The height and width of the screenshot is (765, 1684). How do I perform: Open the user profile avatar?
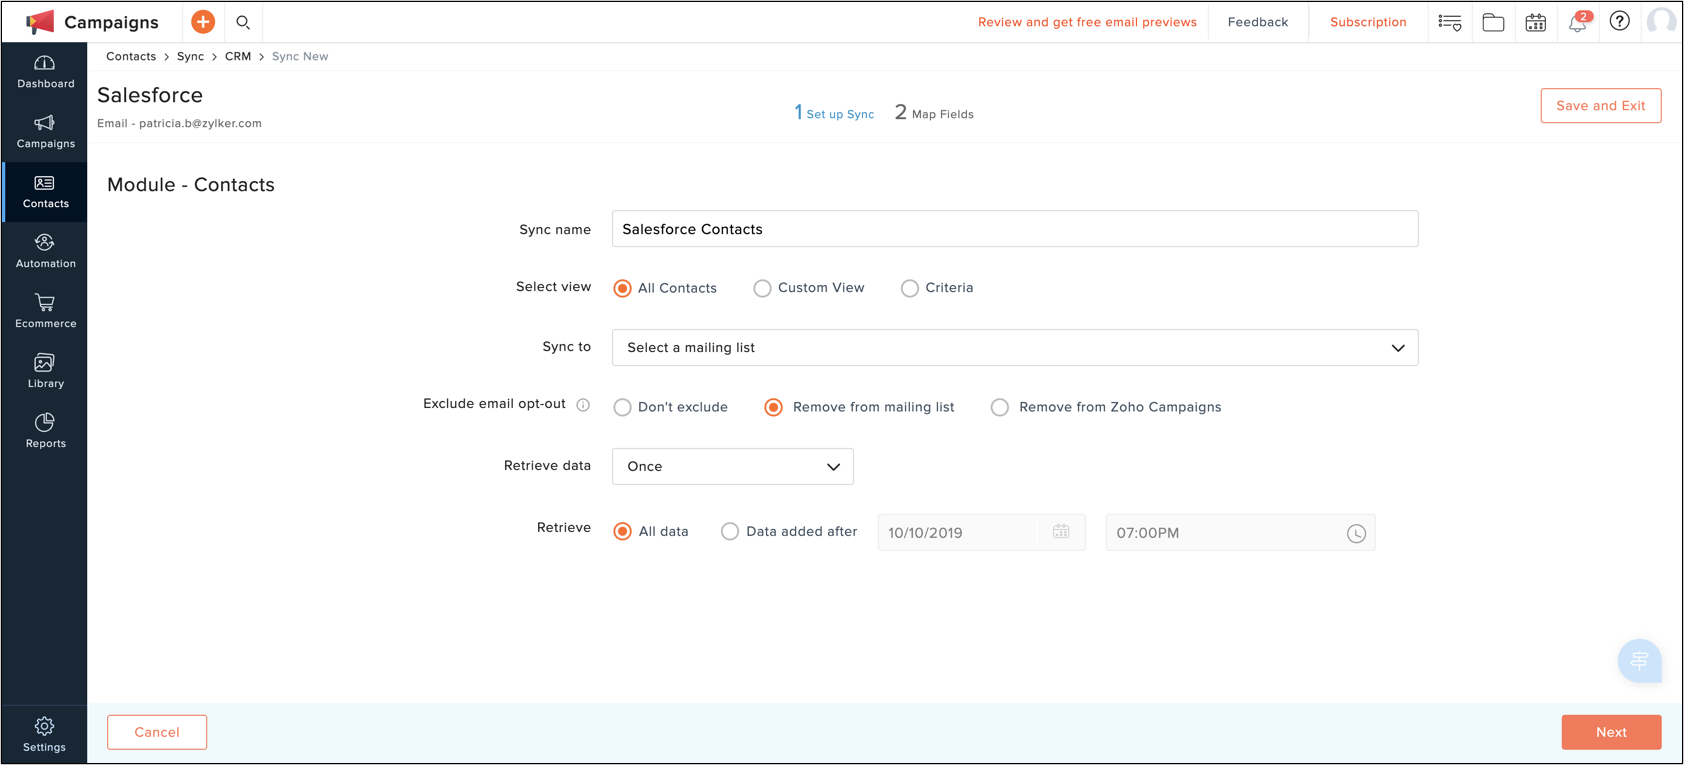click(x=1661, y=21)
